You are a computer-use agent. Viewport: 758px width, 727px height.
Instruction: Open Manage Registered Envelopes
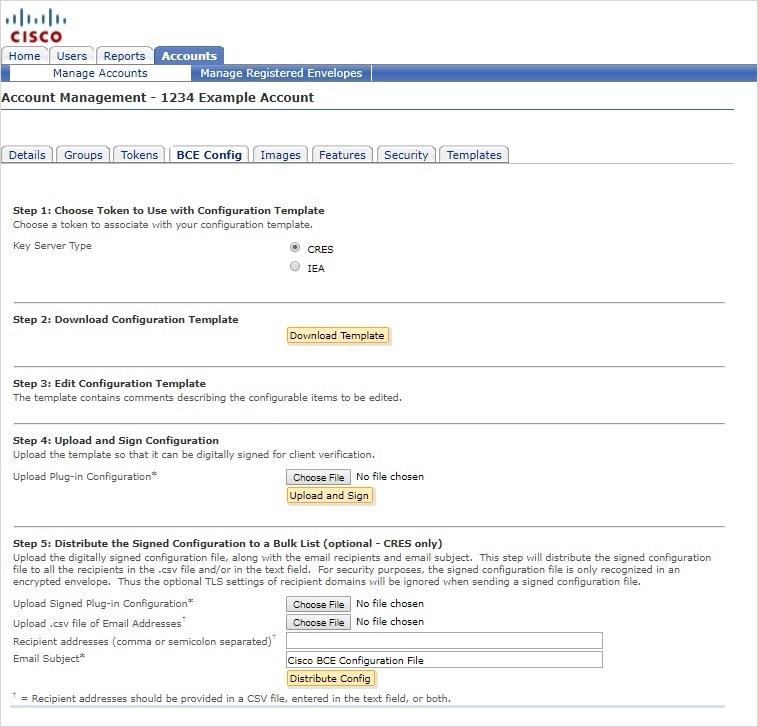(281, 73)
